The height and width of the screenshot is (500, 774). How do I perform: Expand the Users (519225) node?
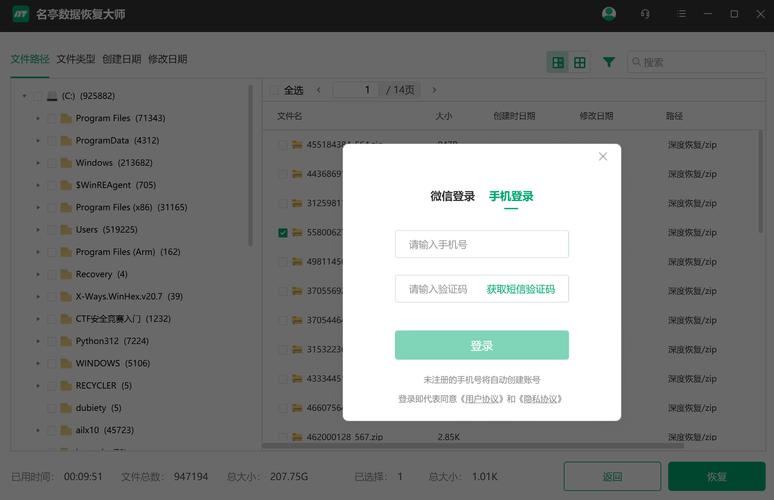pyautogui.click(x=38, y=230)
